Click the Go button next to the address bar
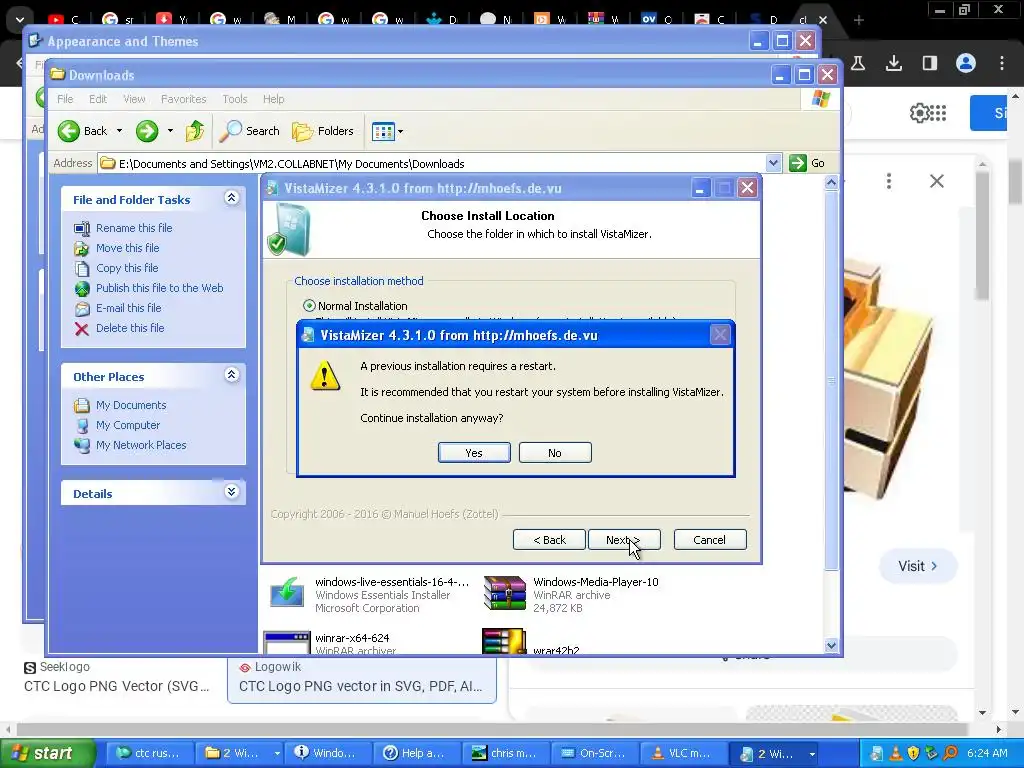 [x=807, y=163]
